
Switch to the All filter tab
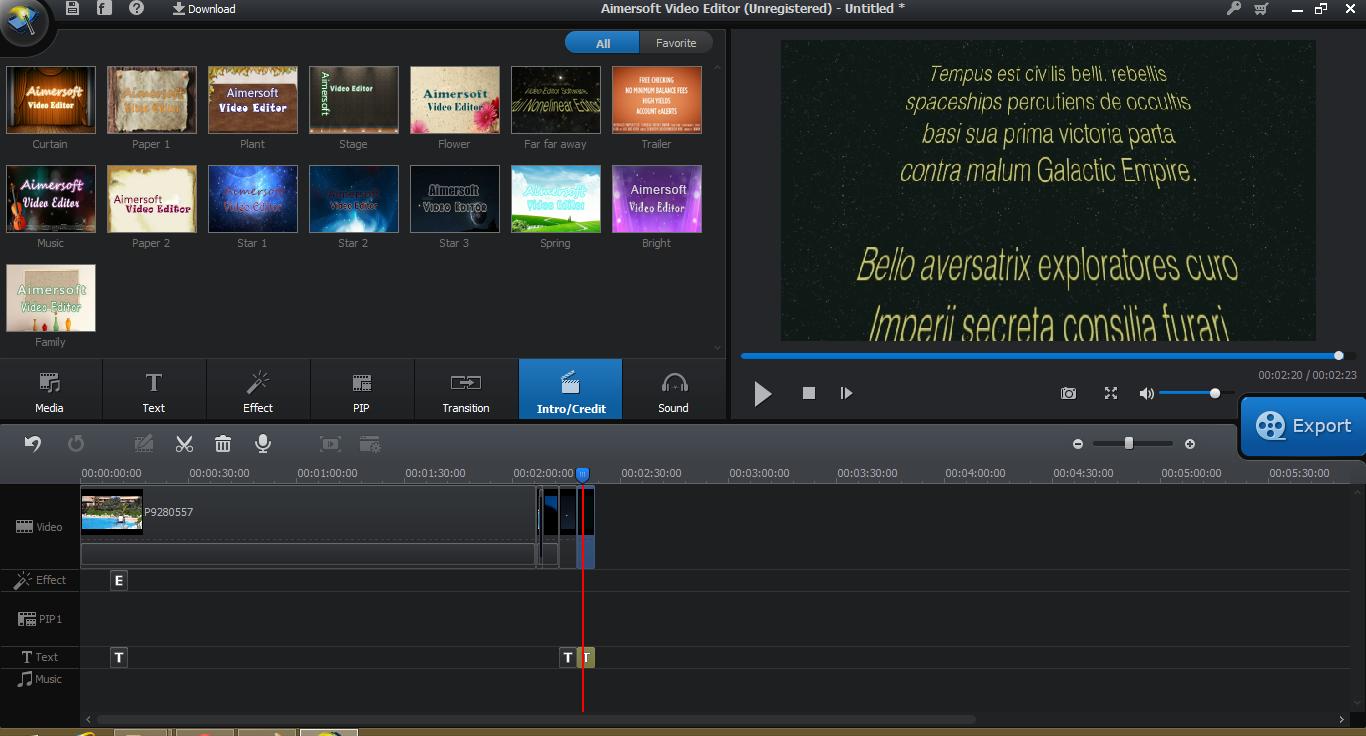603,43
